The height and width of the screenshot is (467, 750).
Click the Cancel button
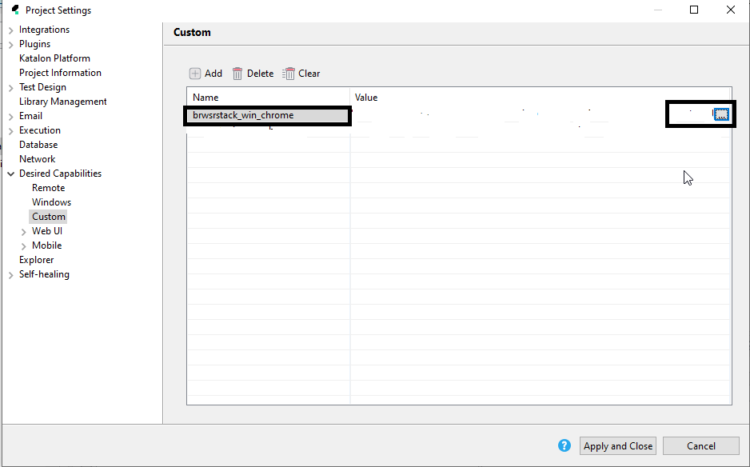tap(701, 446)
